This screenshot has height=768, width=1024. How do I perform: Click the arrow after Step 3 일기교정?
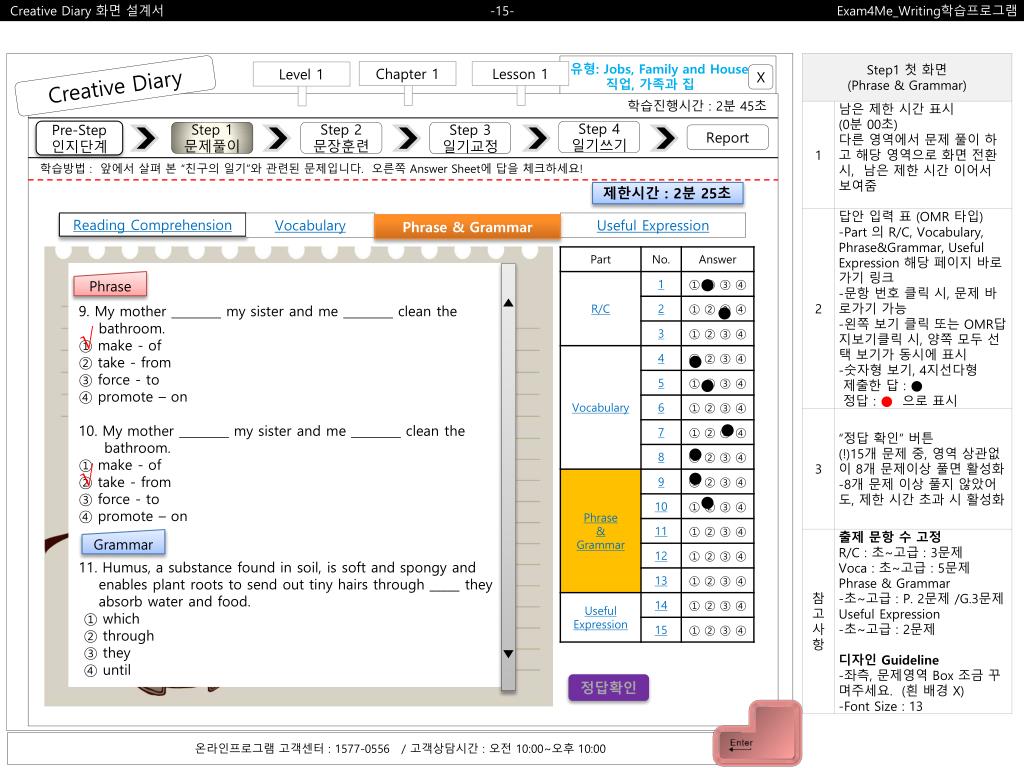point(536,138)
